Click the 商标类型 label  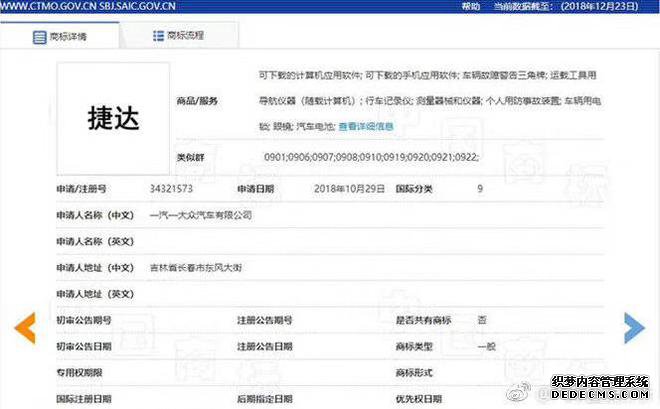[x=414, y=346]
